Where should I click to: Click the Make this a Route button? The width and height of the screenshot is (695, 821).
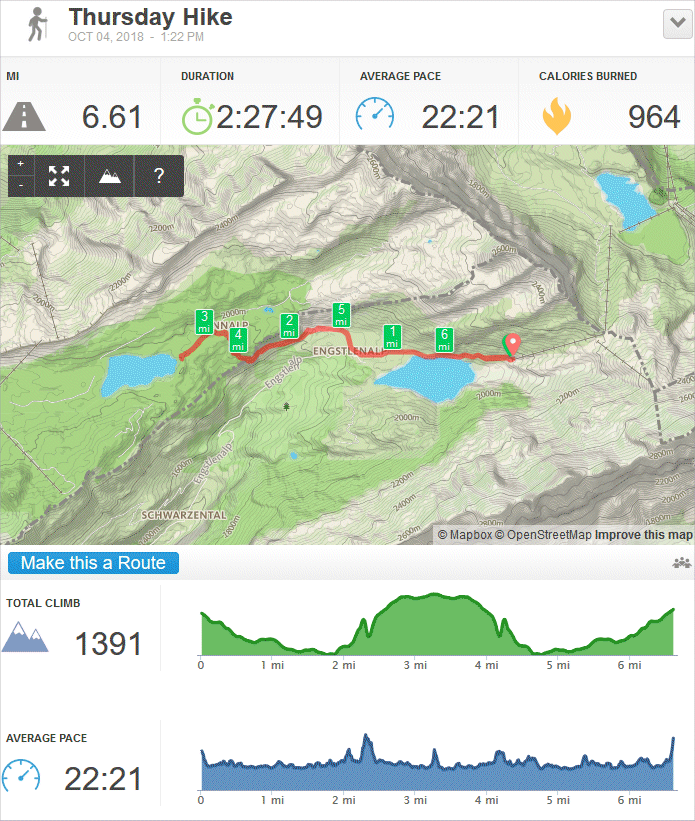click(x=93, y=563)
